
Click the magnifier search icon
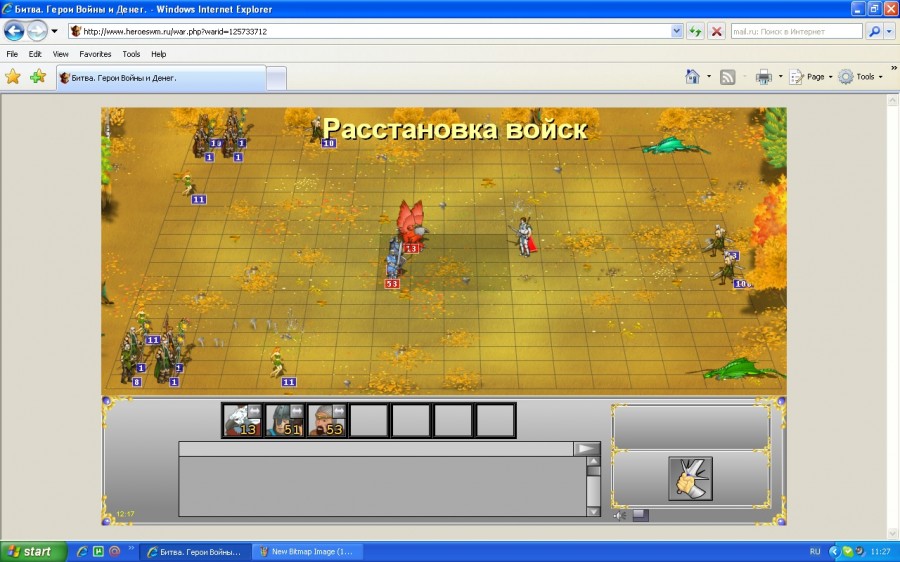tap(874, 32)
